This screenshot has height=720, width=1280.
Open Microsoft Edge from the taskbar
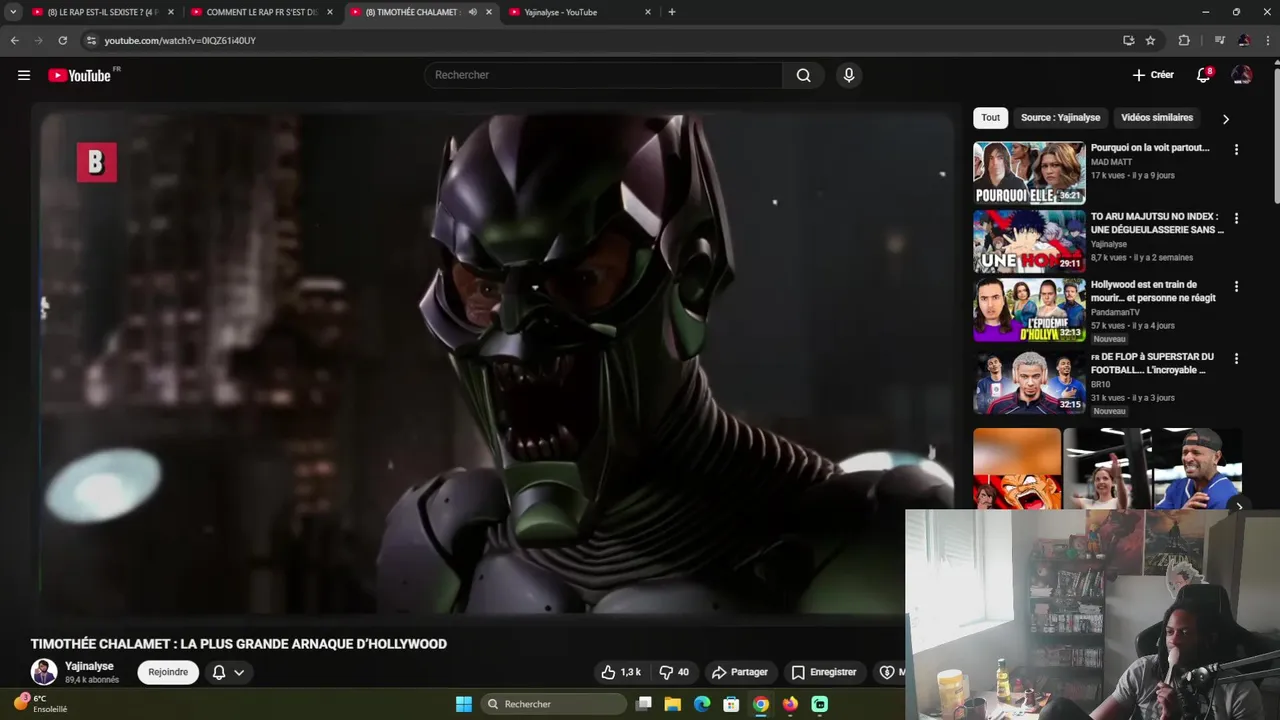pos(702,704)
